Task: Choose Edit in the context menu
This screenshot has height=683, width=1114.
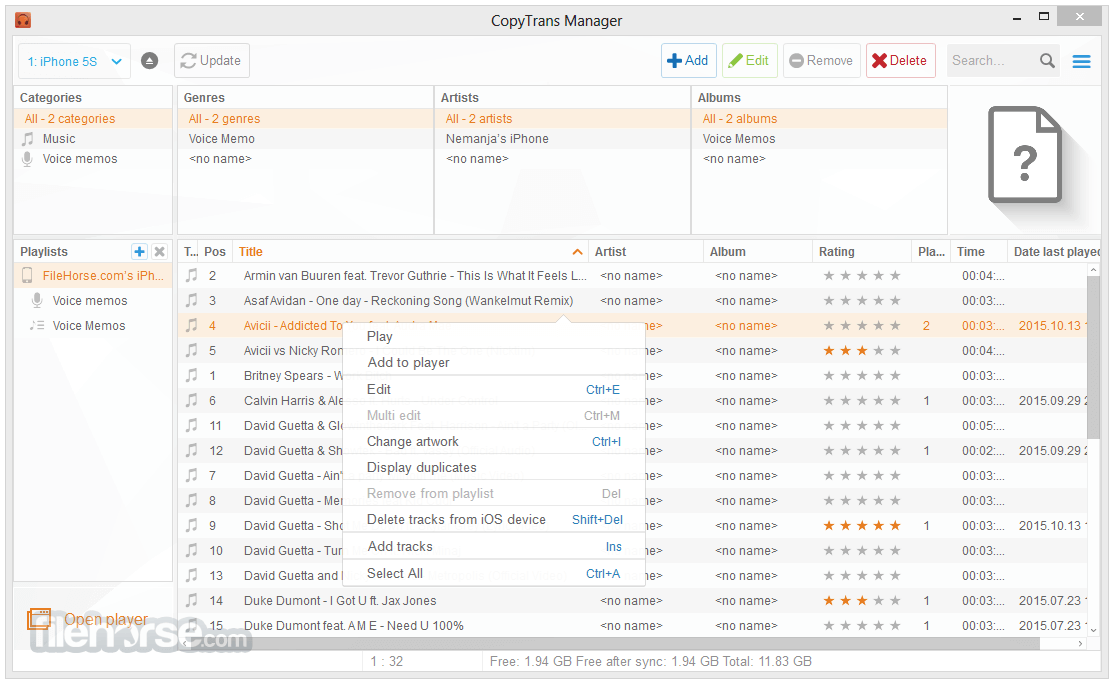Action: click(x=494, y=389)
